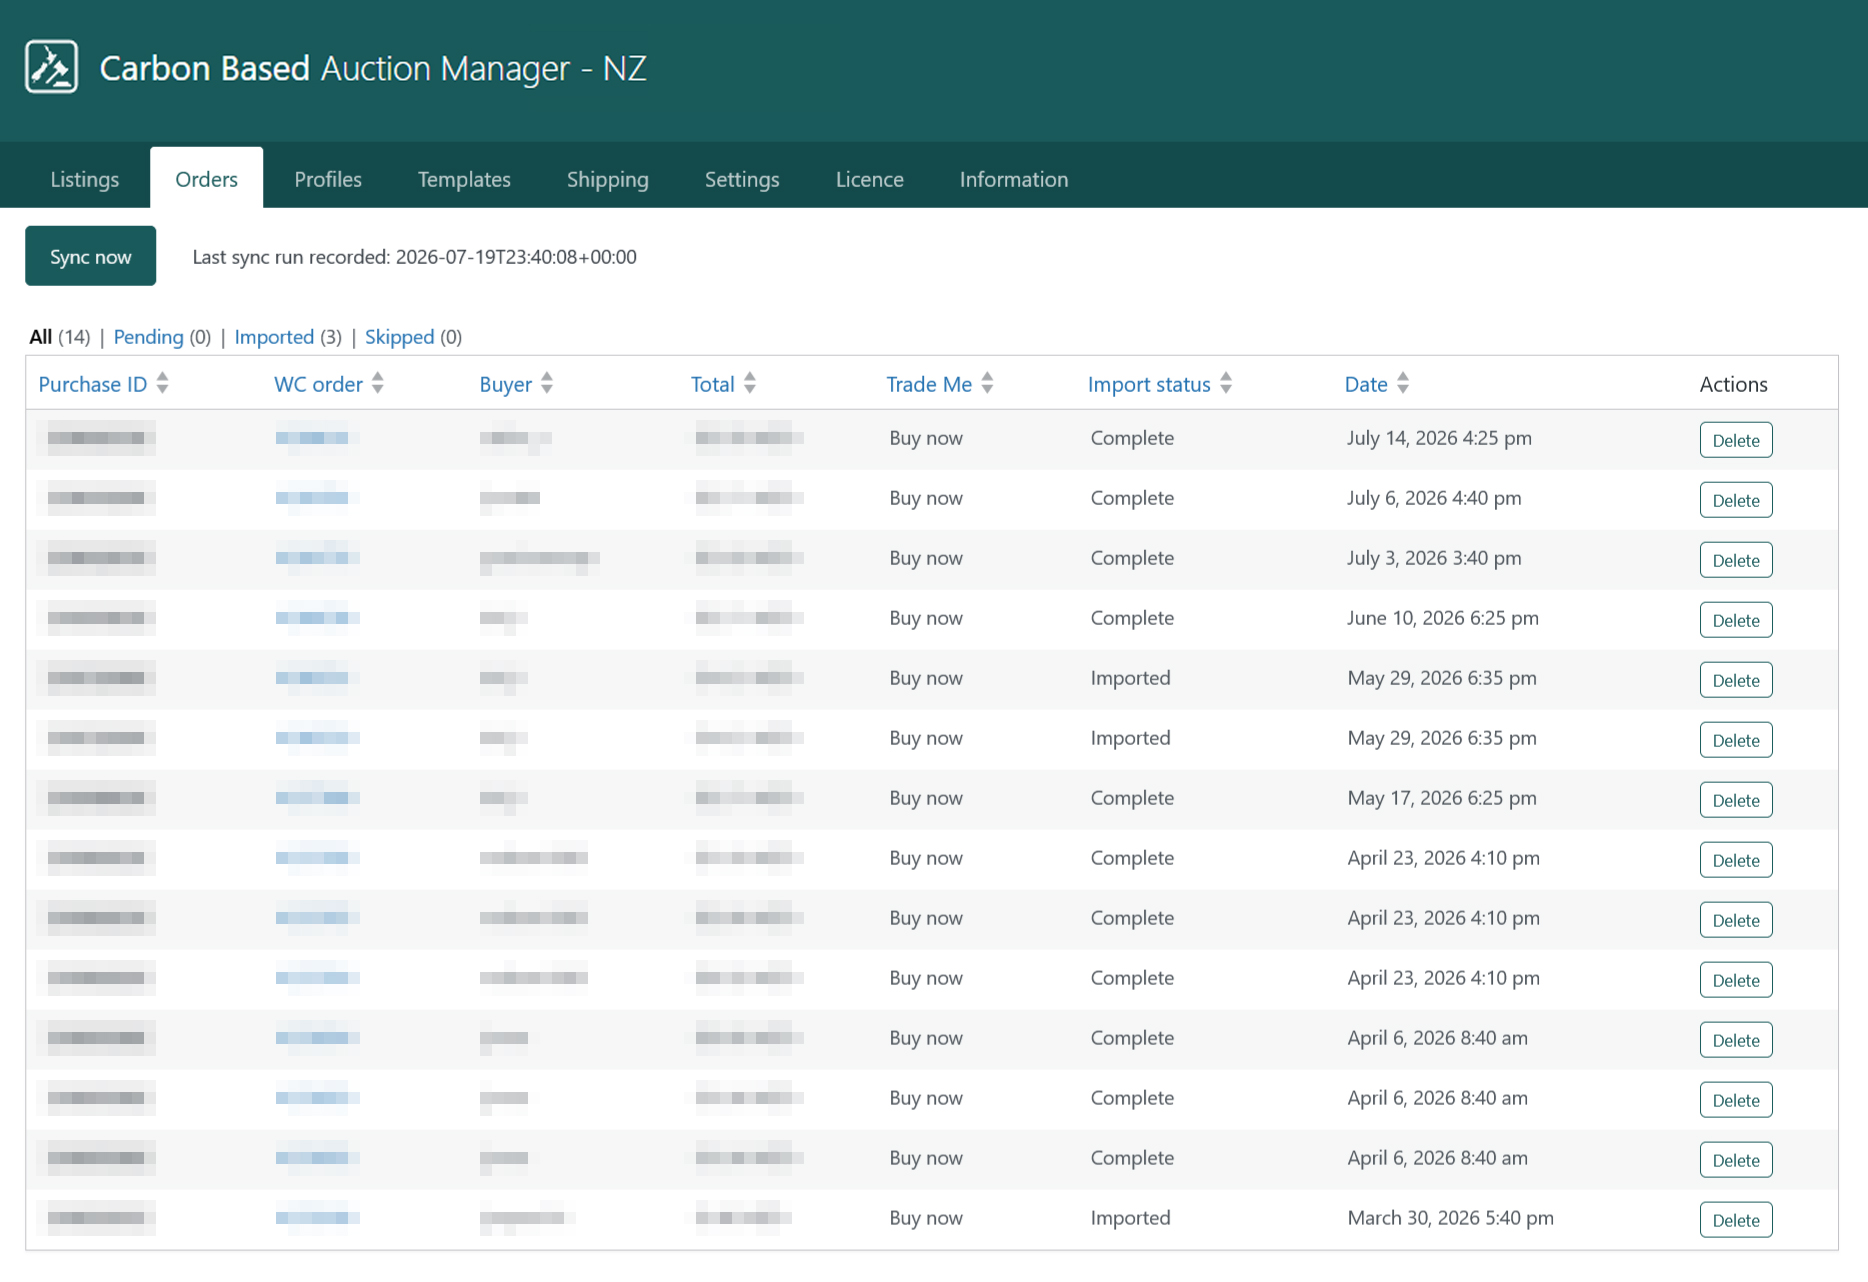Image resolution: width=1868 pixels, height=1282 pixels.
Task: Click the app title 'Carbon Based Auction Manager - NZ'
Action: click(373, 68)
